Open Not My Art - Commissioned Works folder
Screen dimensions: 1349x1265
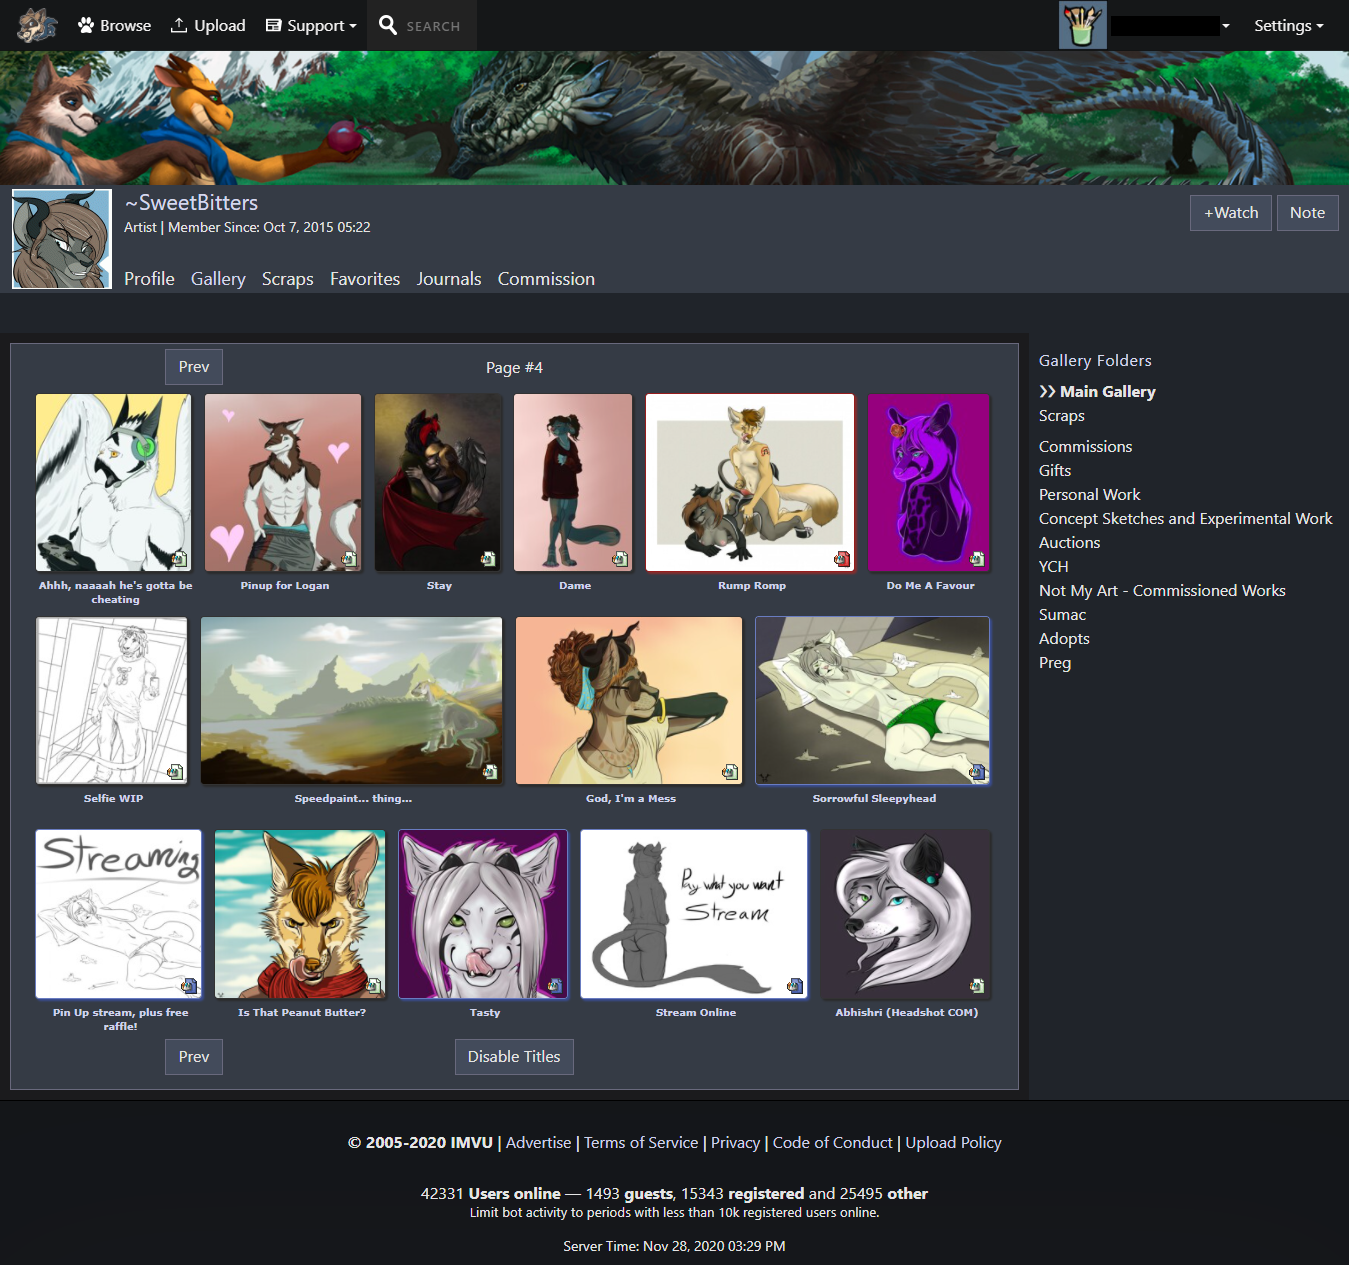1162,591
